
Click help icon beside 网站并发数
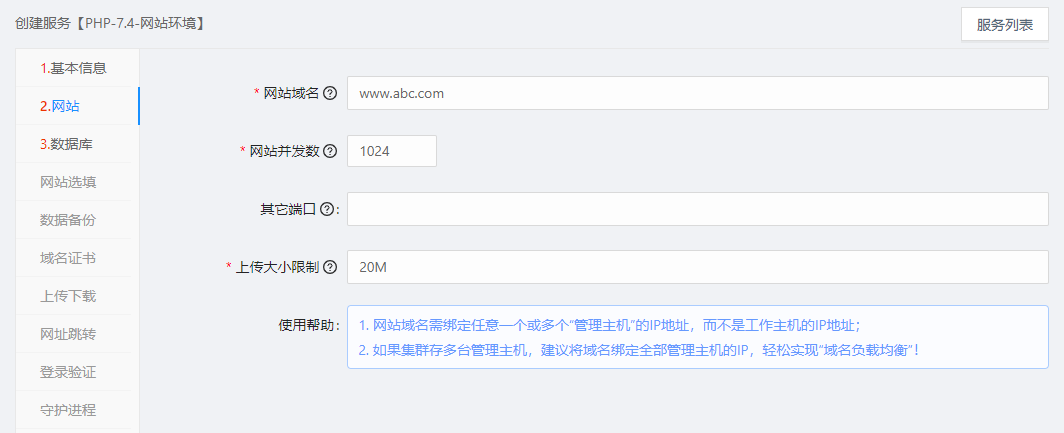(330, 151)
